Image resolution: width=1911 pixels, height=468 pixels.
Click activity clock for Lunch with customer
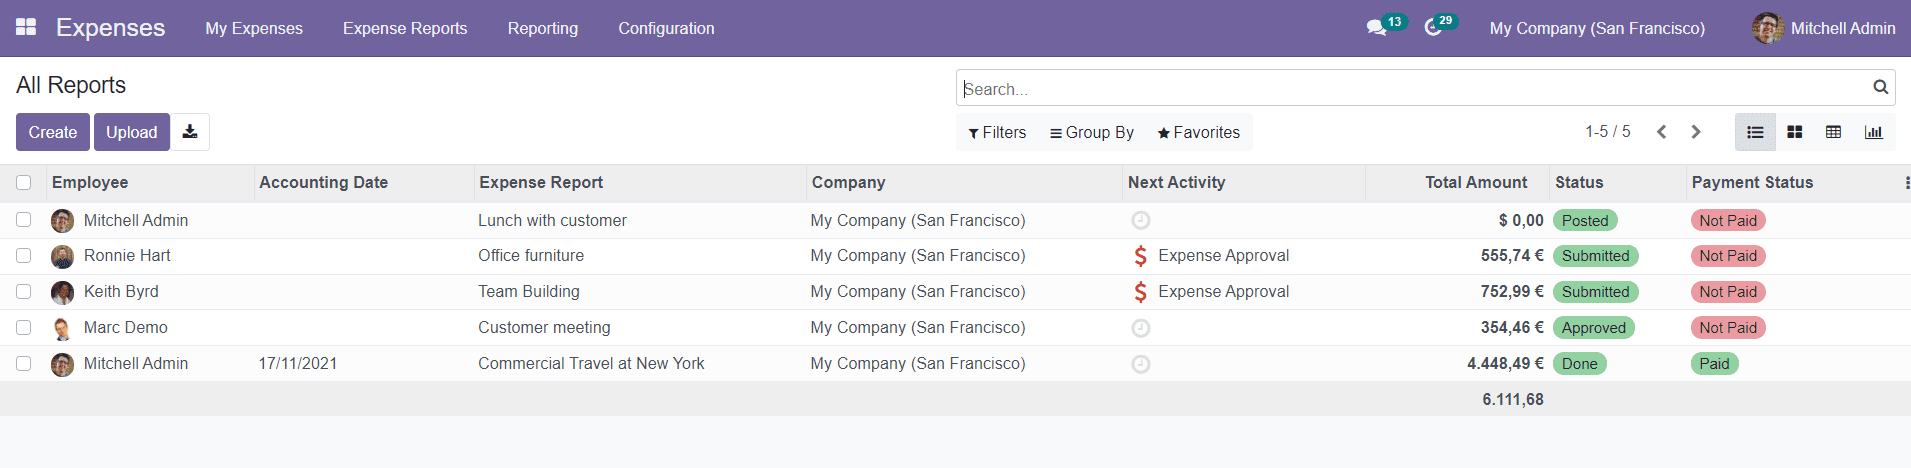coord(1140,220)
